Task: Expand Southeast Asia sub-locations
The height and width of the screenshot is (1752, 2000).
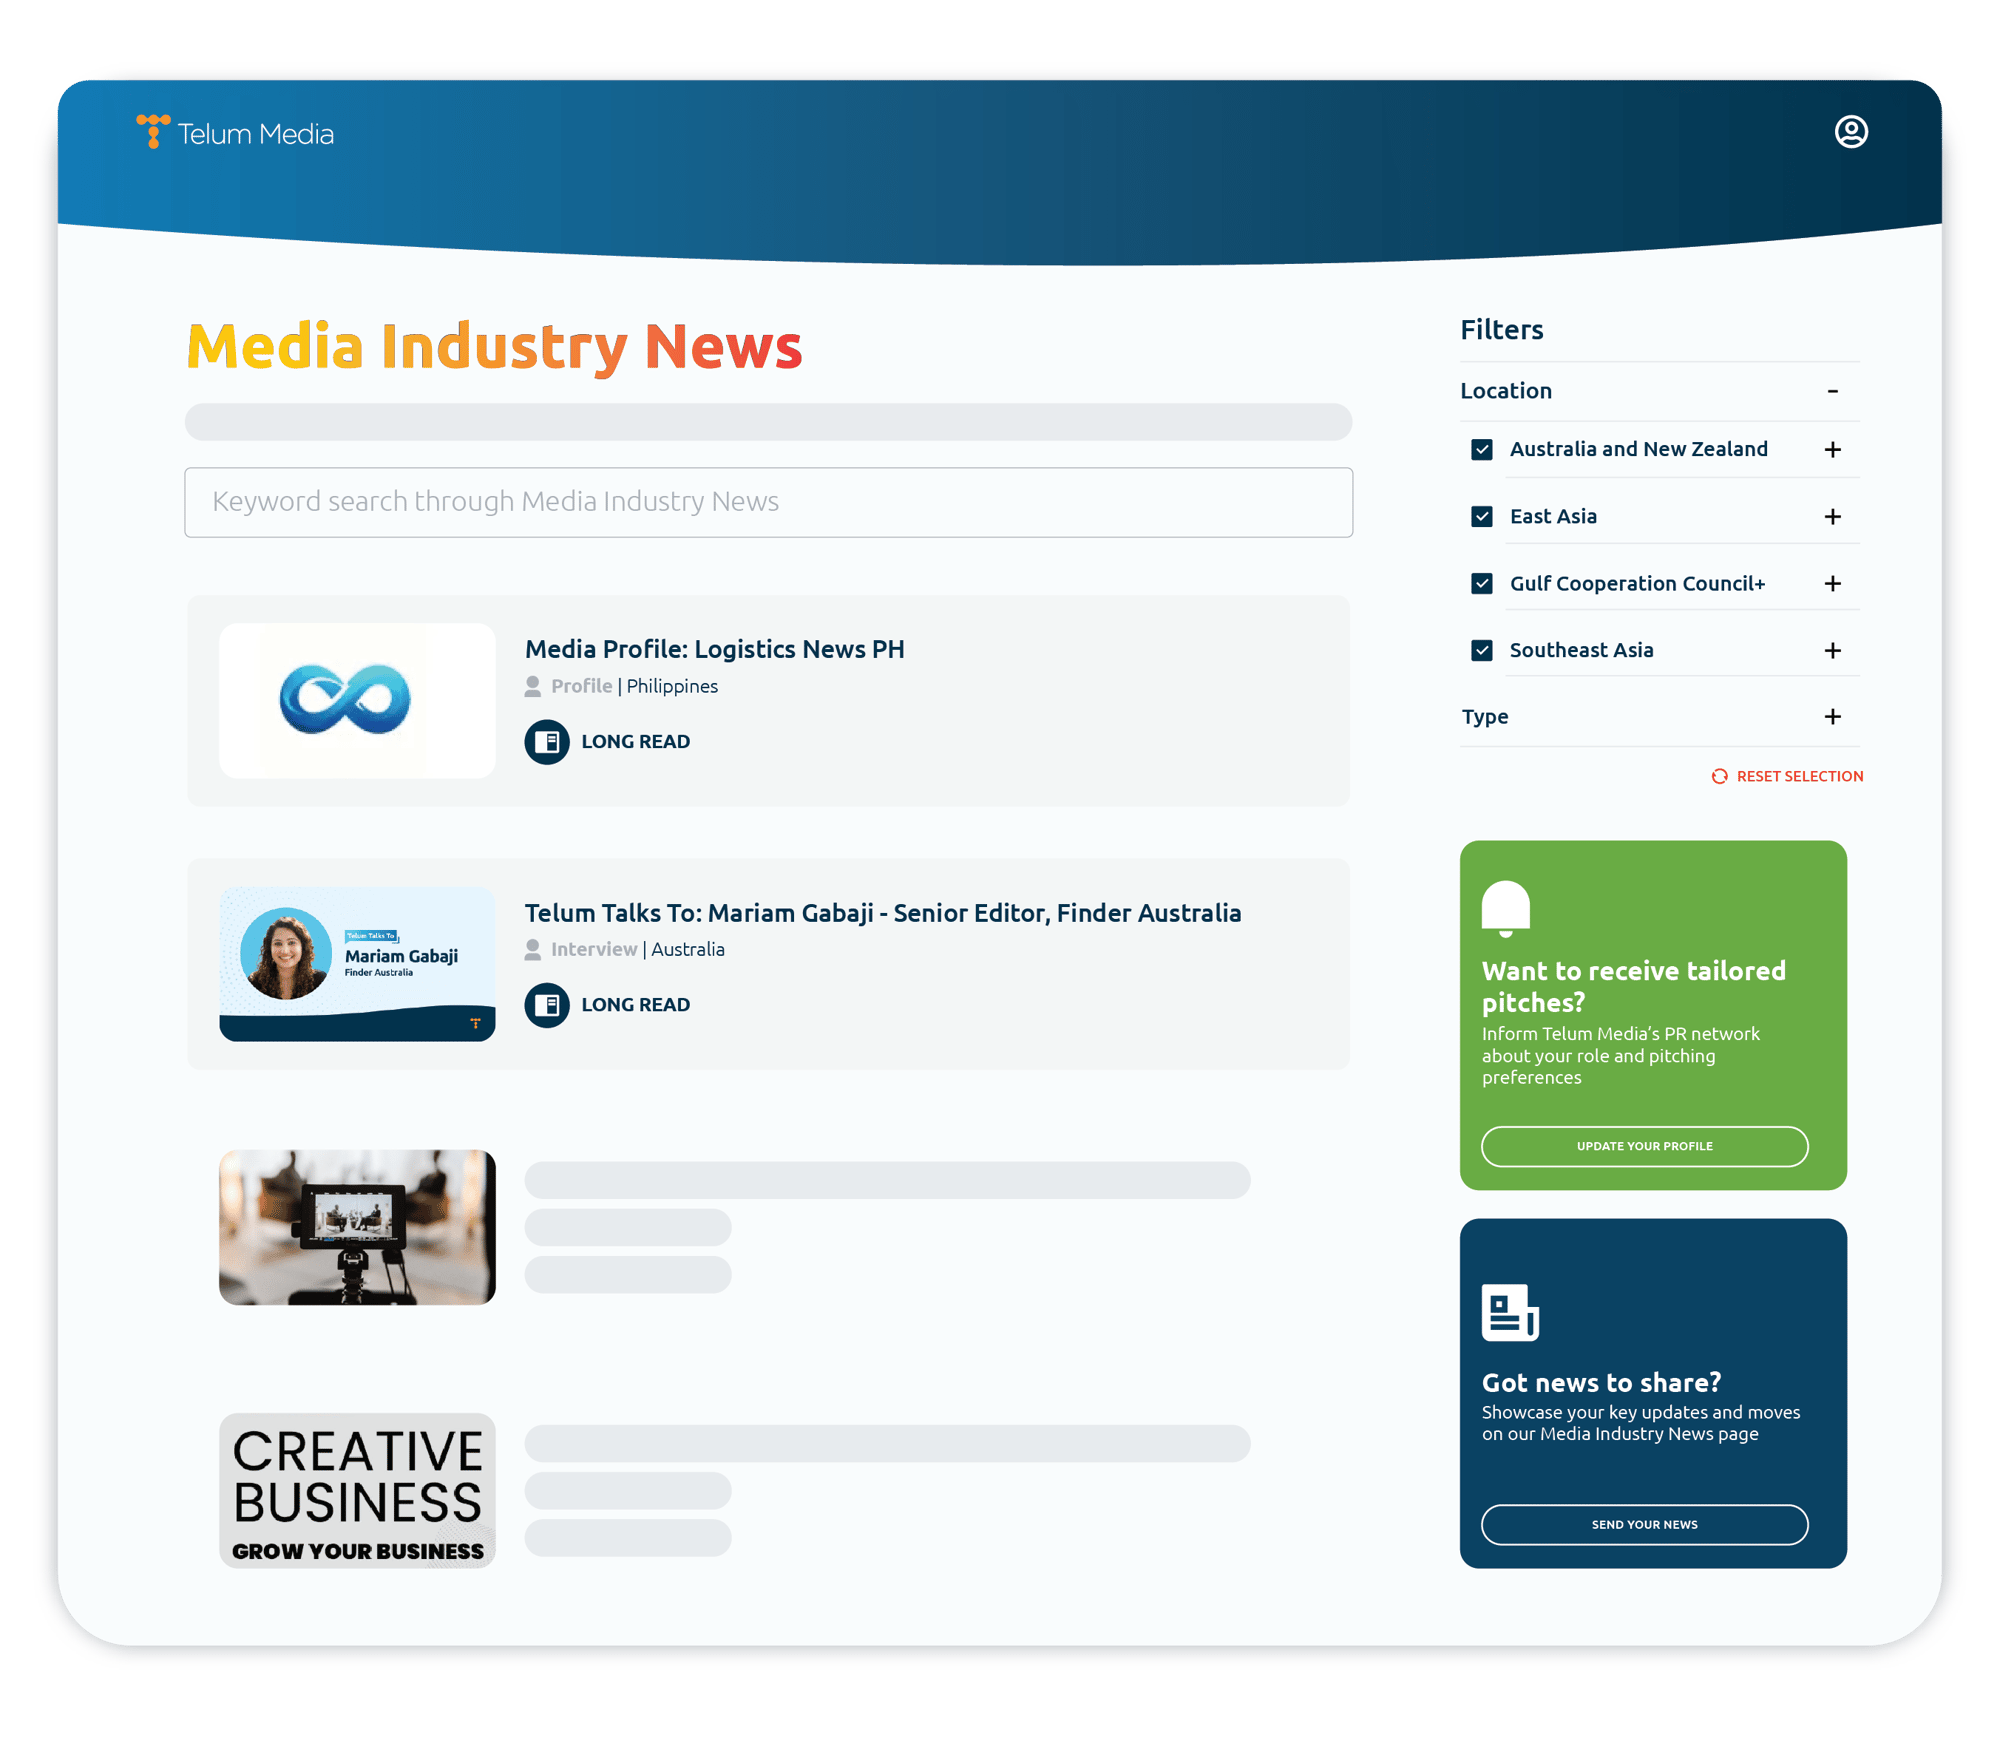Action: [1832, 650]
